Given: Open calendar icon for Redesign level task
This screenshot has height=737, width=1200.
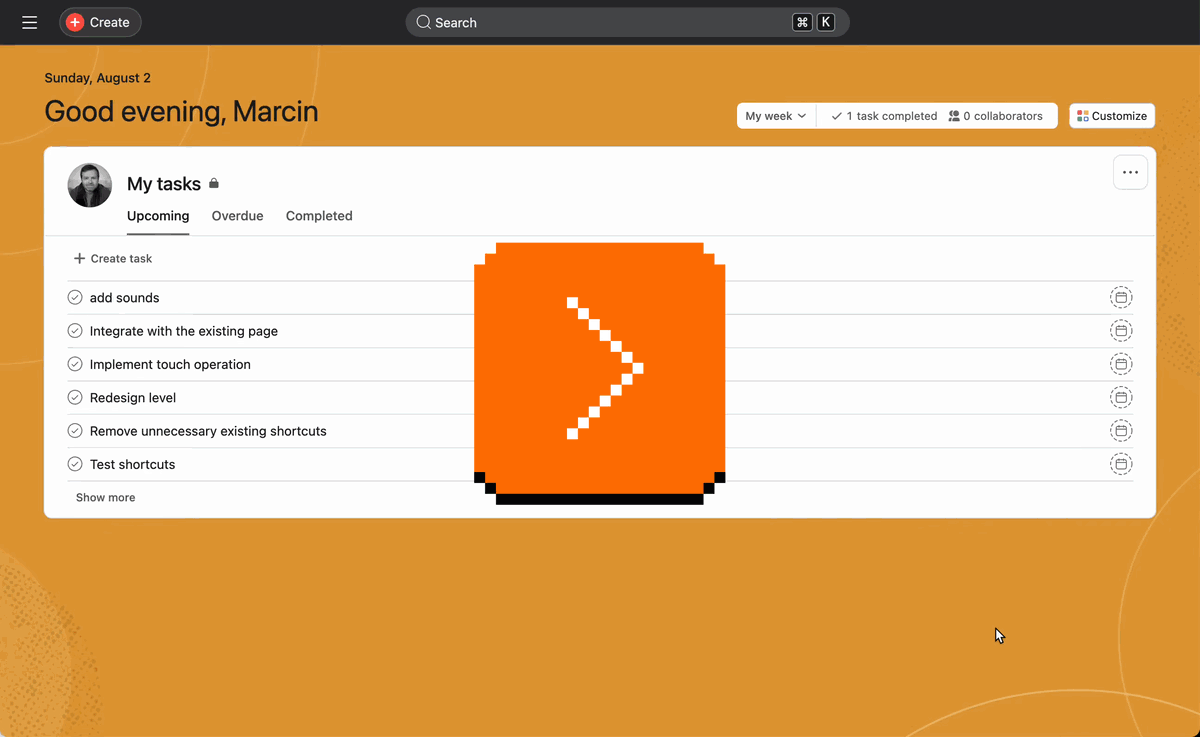Looking at the screenshot, I should point(1121,398).
